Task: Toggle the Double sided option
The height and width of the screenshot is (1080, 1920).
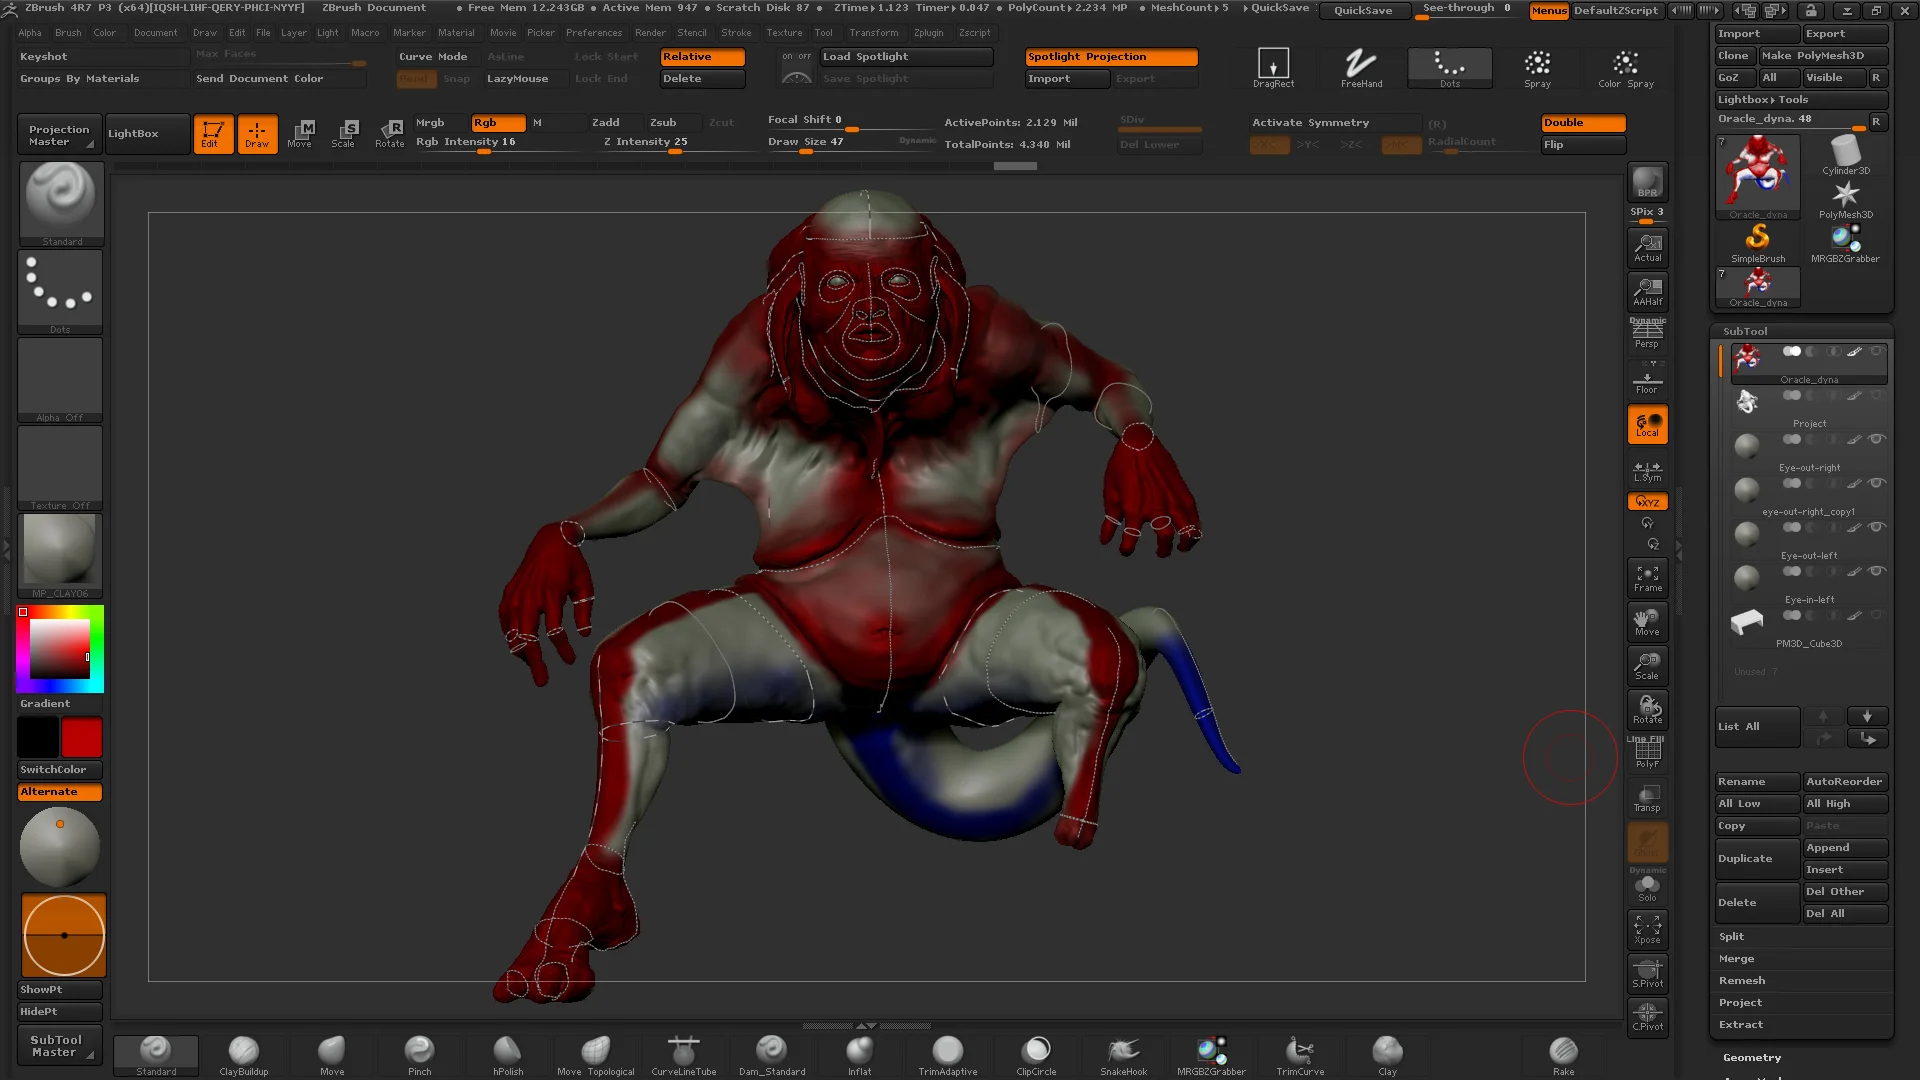Action: (x=1583, y=123)
